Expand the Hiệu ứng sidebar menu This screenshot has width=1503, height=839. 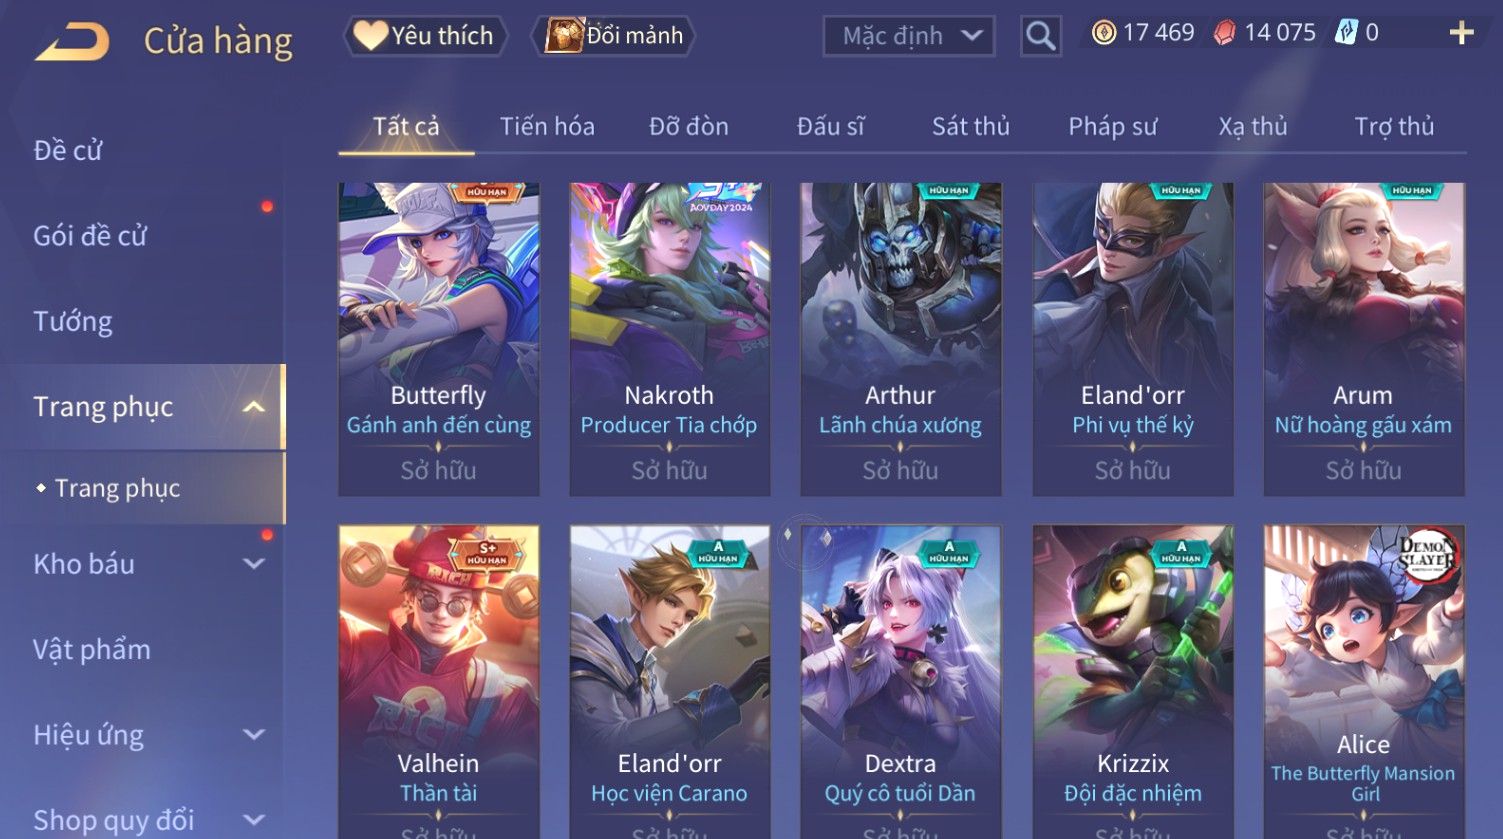click(254, 735)
